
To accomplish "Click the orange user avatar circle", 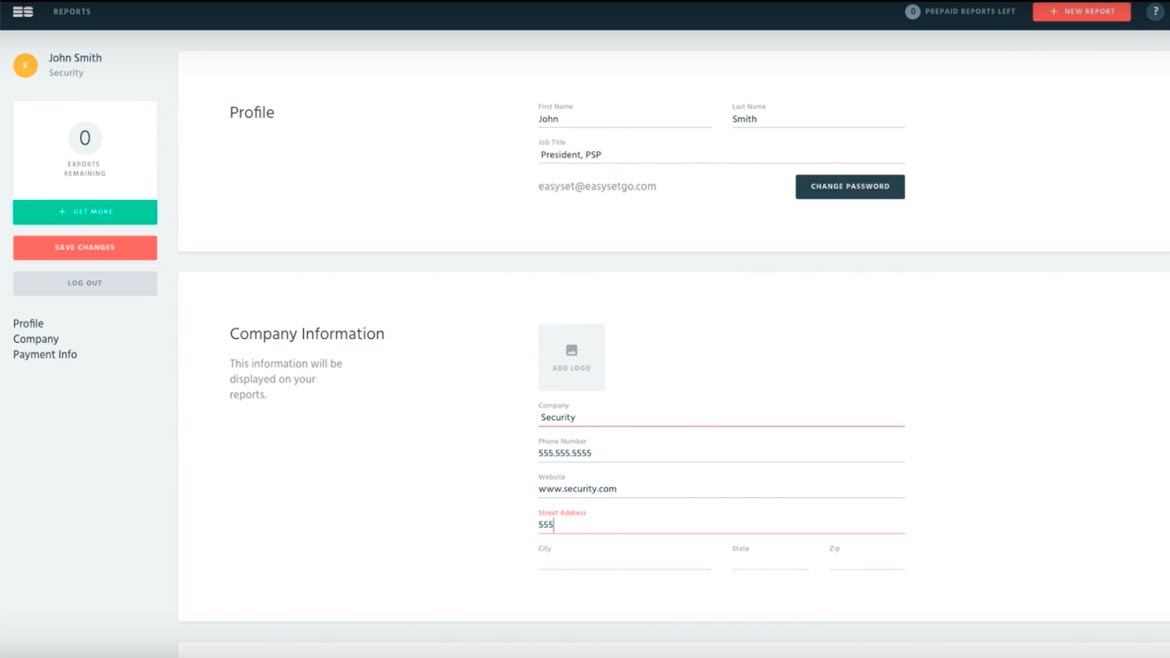I will click(x=26, y=65).
